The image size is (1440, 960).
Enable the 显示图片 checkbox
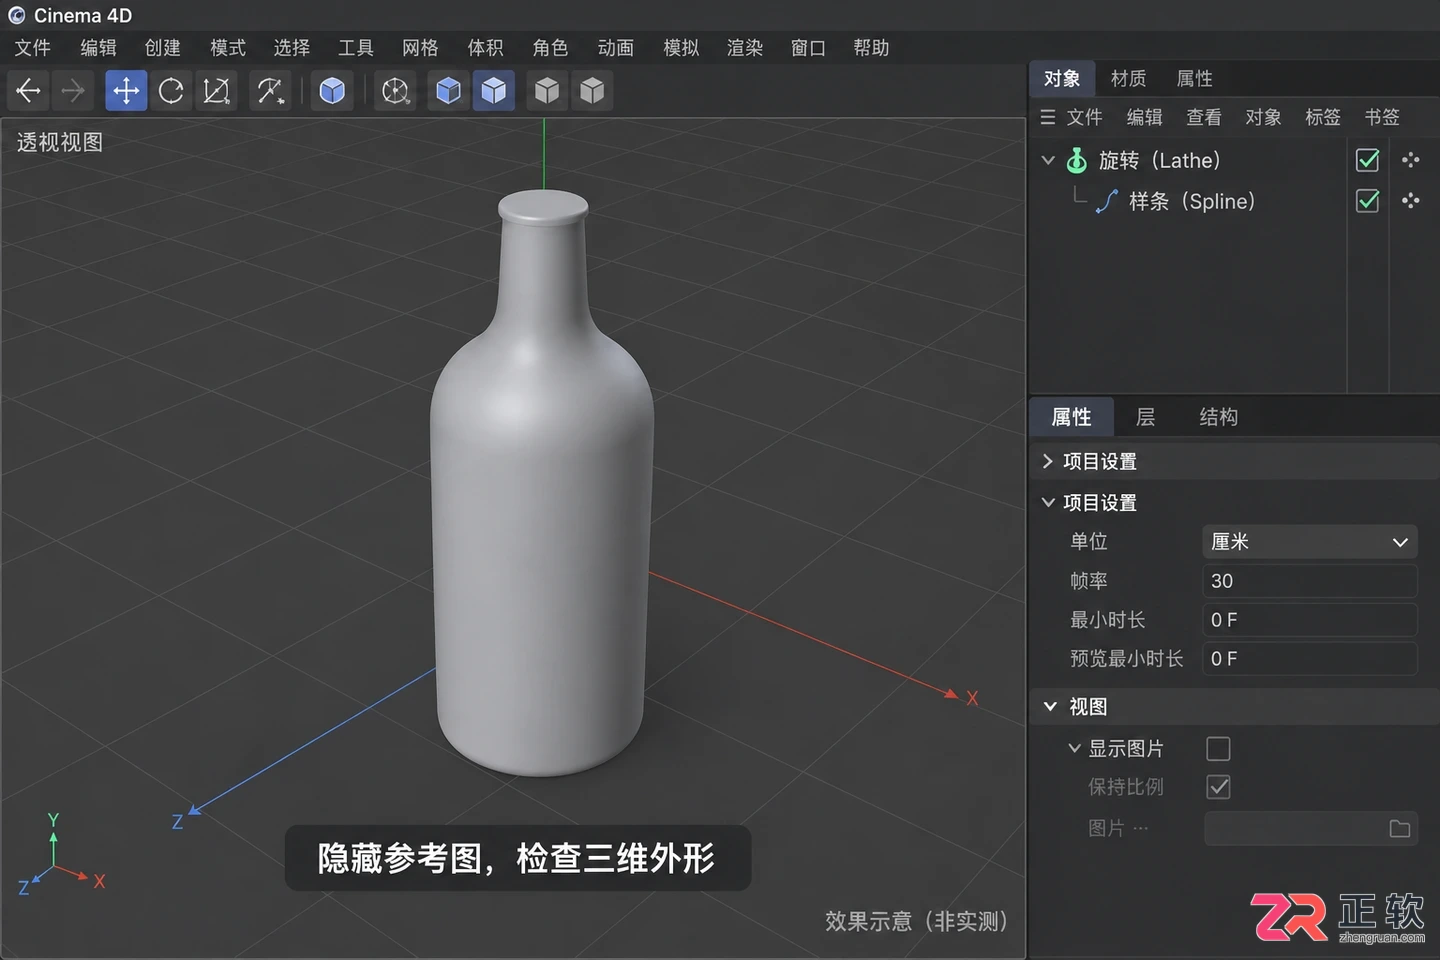coord(1218,748)
